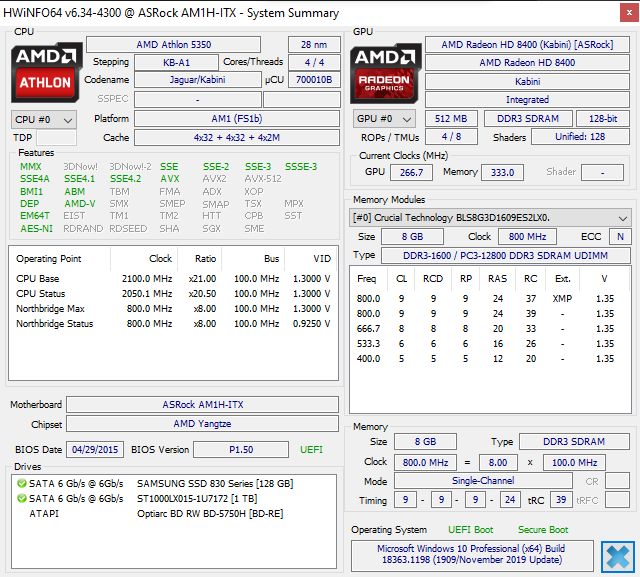Click the EM64T feature label

pos(35,215)
